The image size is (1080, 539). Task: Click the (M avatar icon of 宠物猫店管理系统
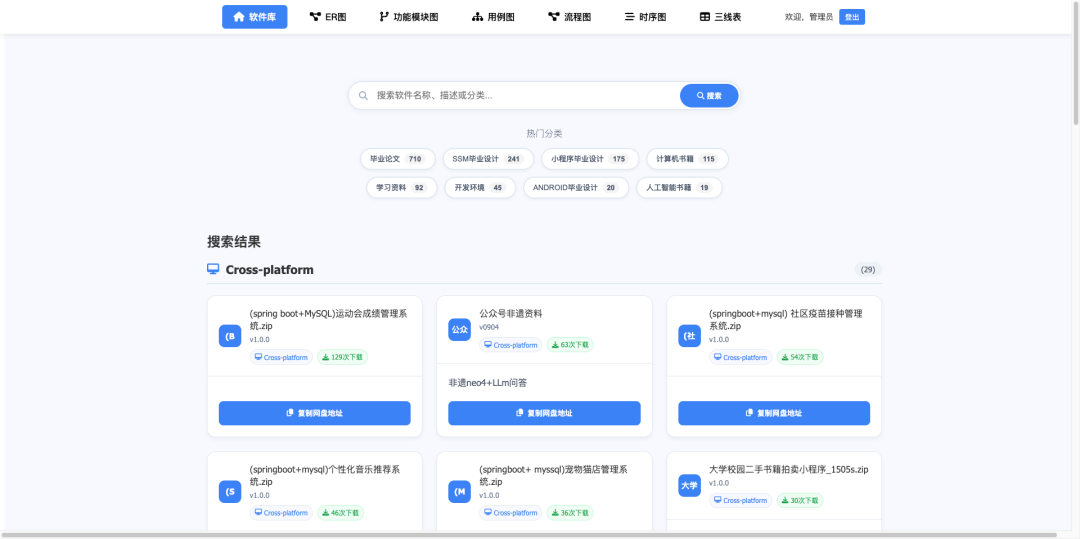pos(459,492)
